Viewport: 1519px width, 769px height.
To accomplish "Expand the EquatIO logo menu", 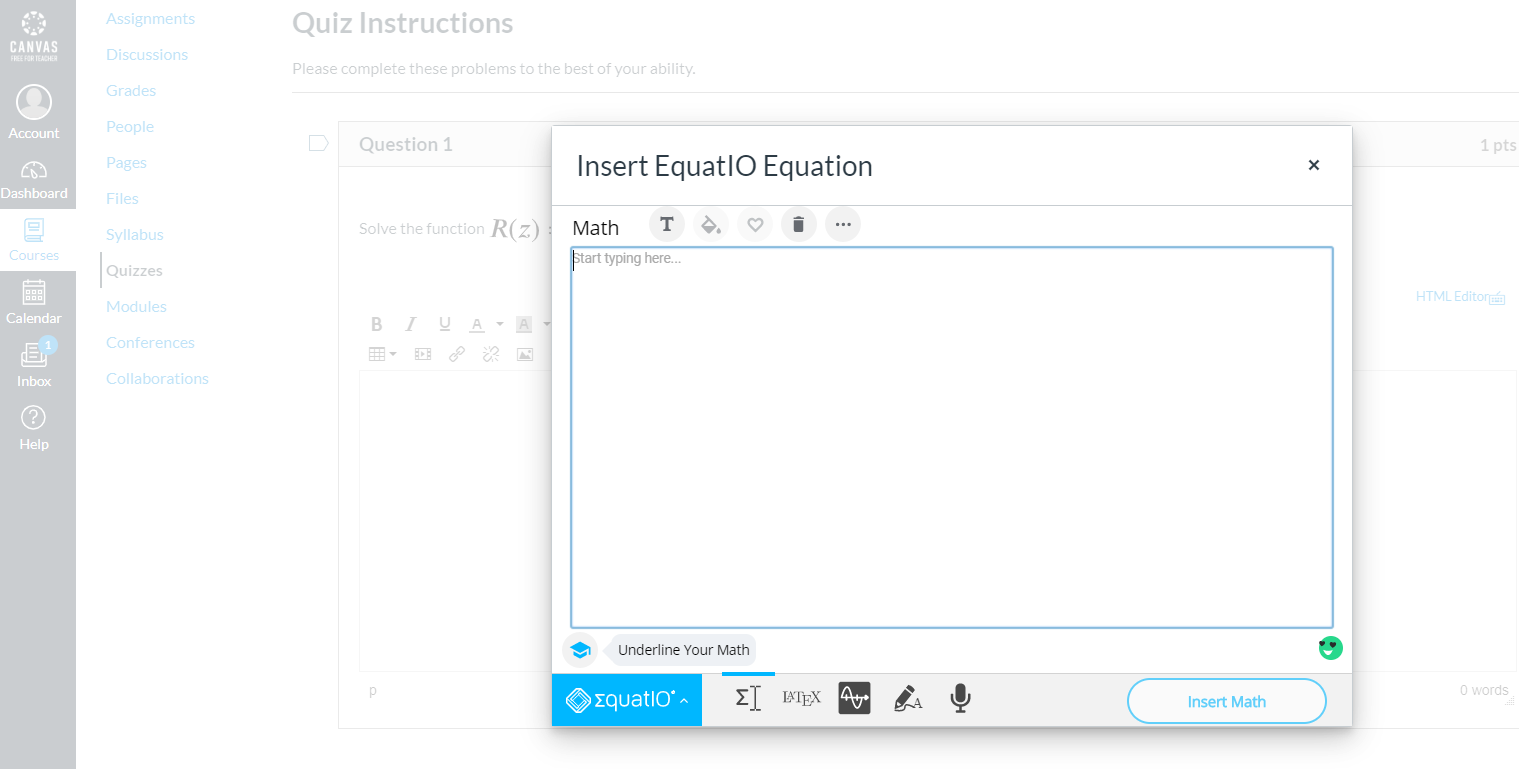I will (627, 700).
